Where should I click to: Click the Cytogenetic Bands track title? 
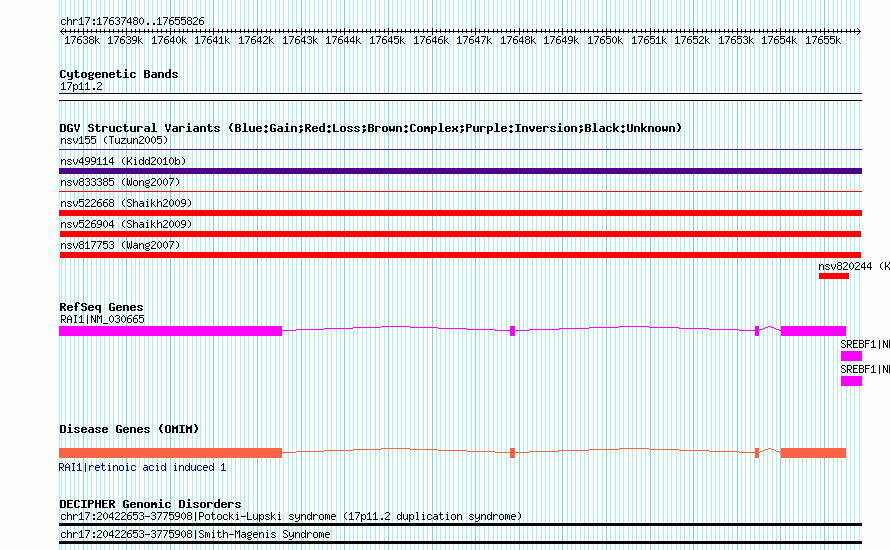click(119, 74)
